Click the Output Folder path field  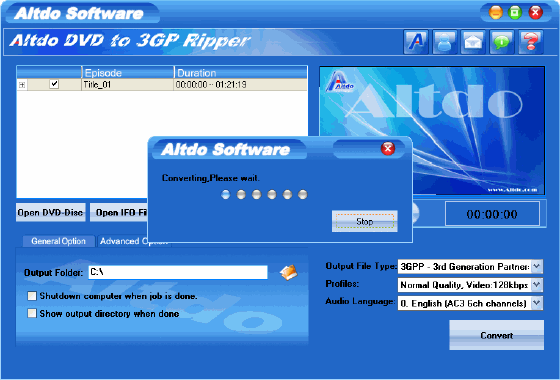178,272
